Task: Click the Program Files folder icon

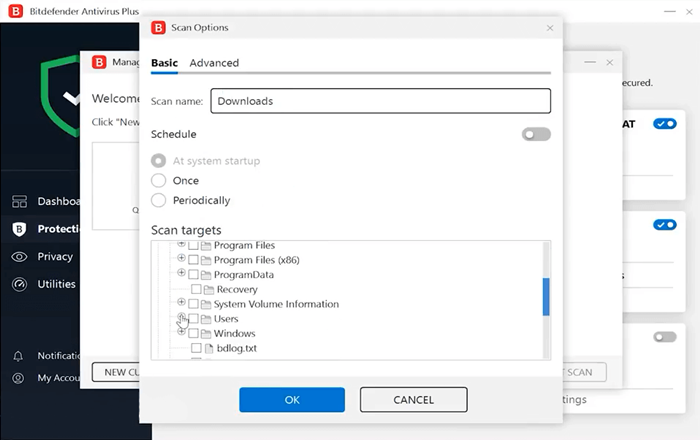Action: [206, 245]
